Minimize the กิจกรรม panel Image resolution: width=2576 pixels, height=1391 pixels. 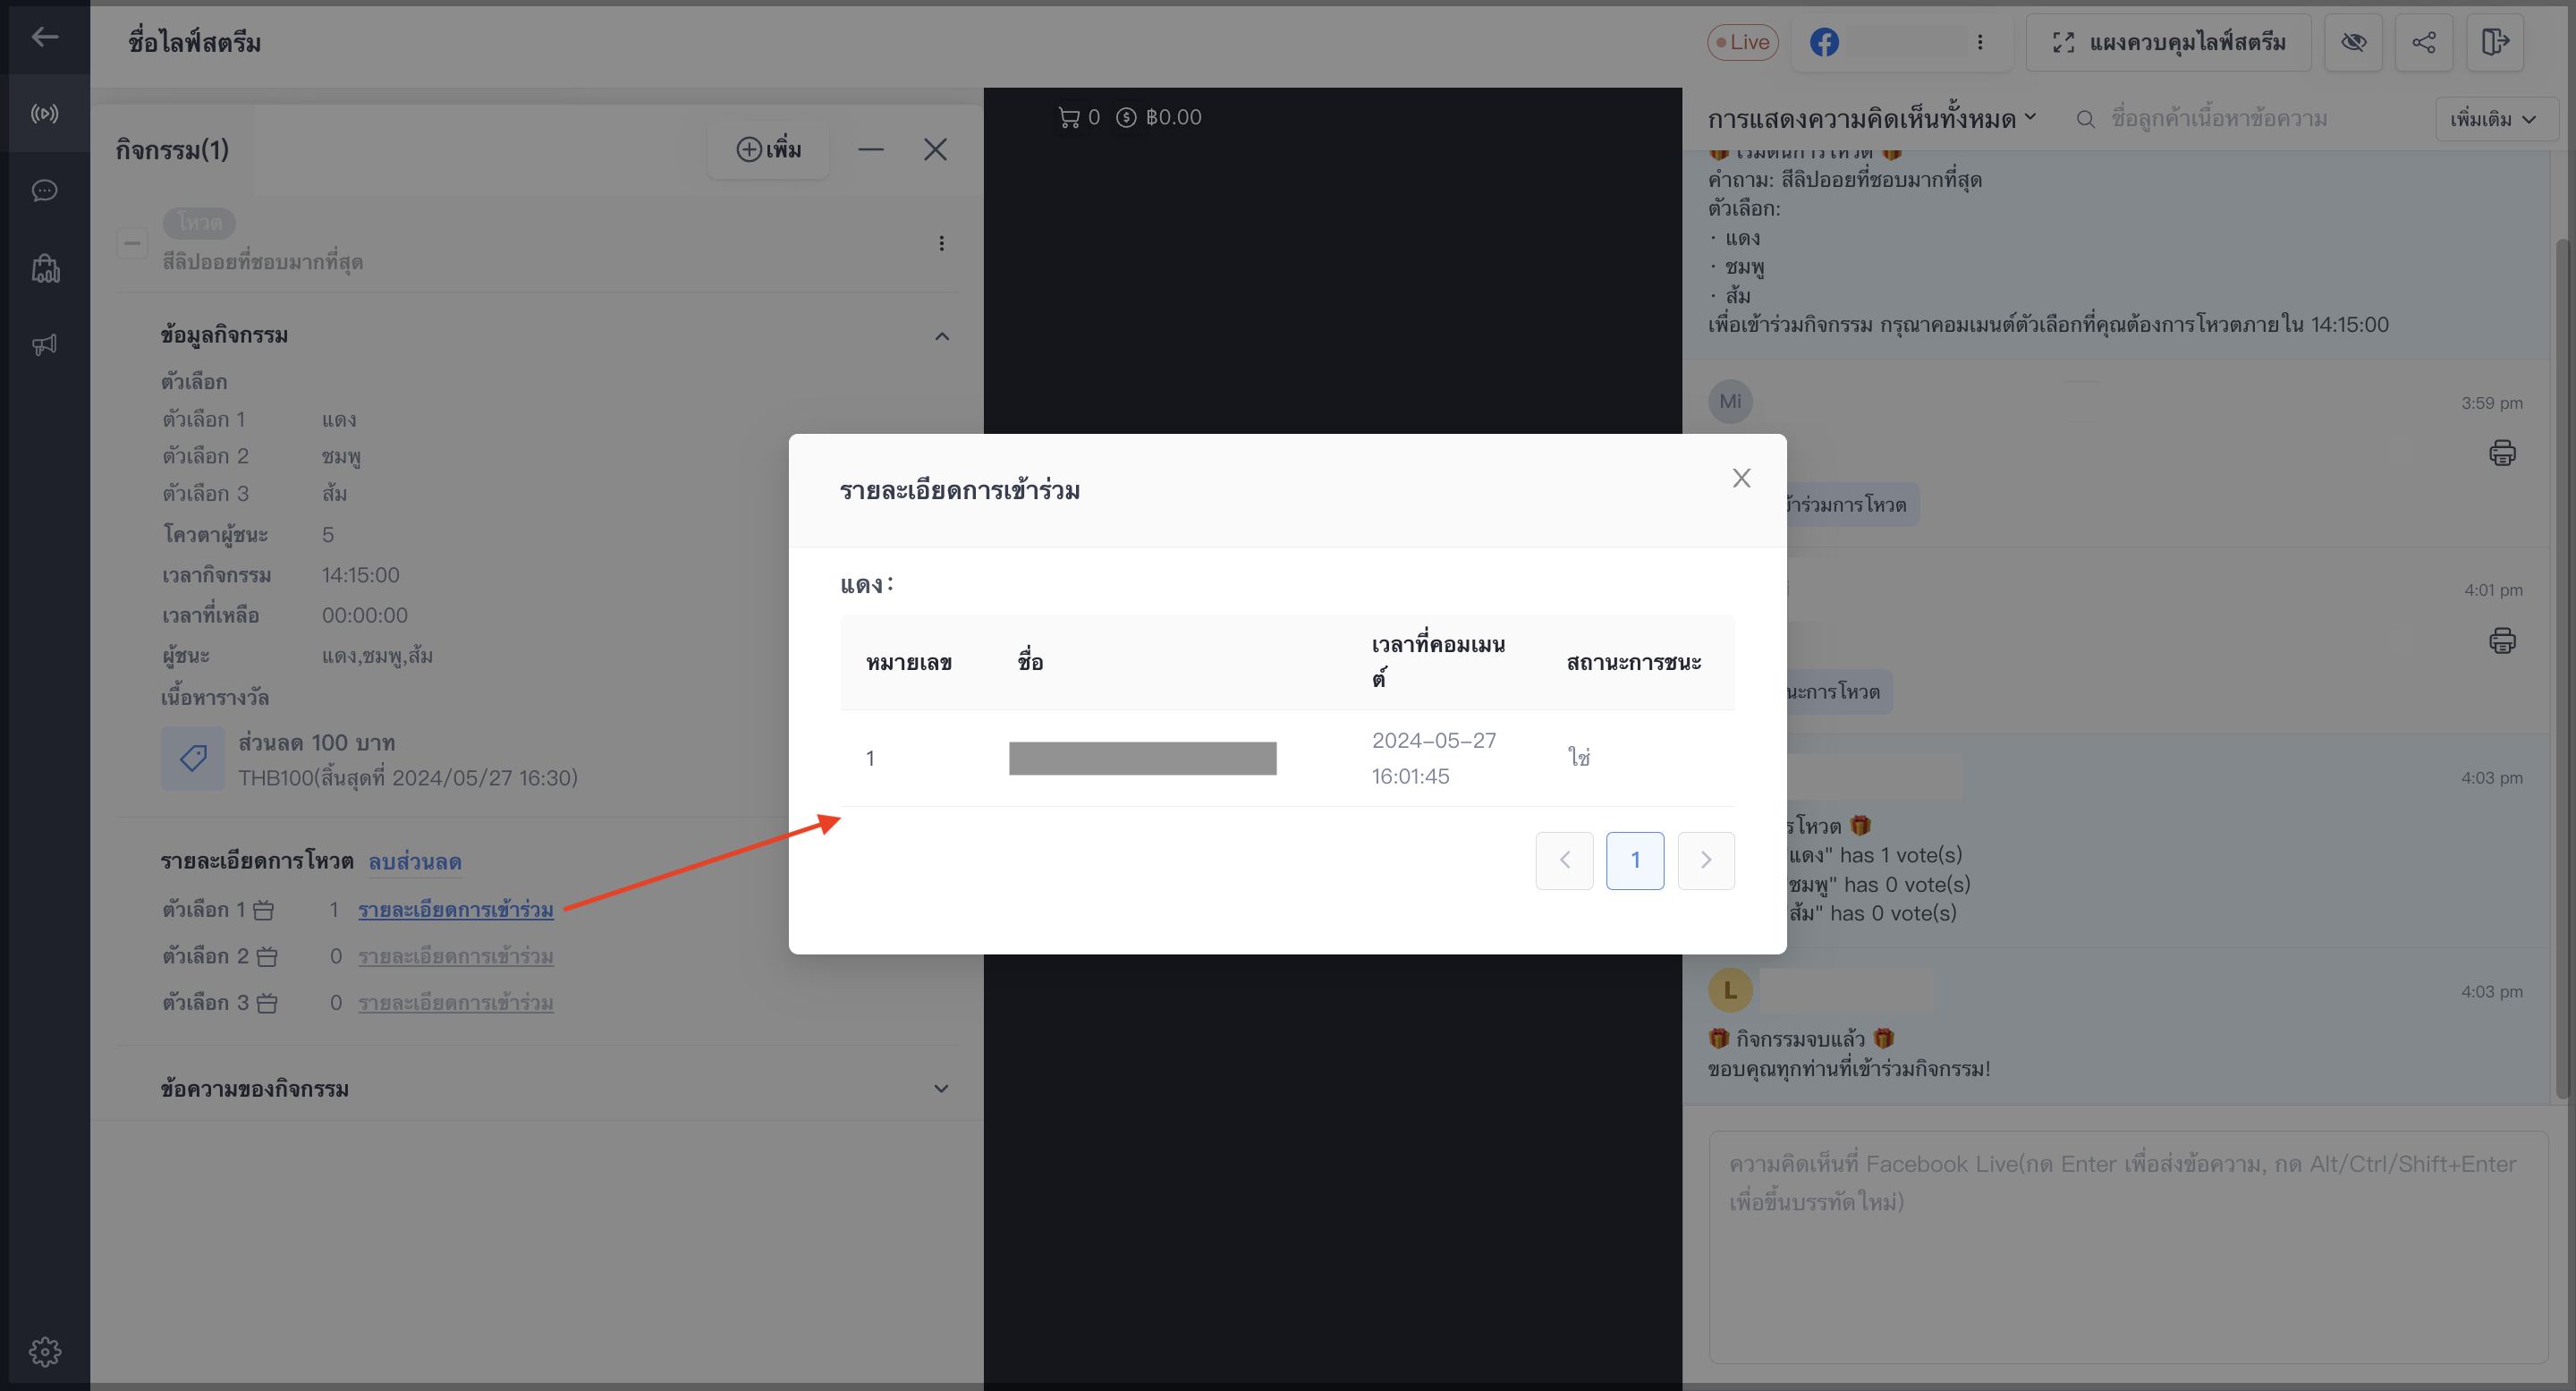[871, 150]
